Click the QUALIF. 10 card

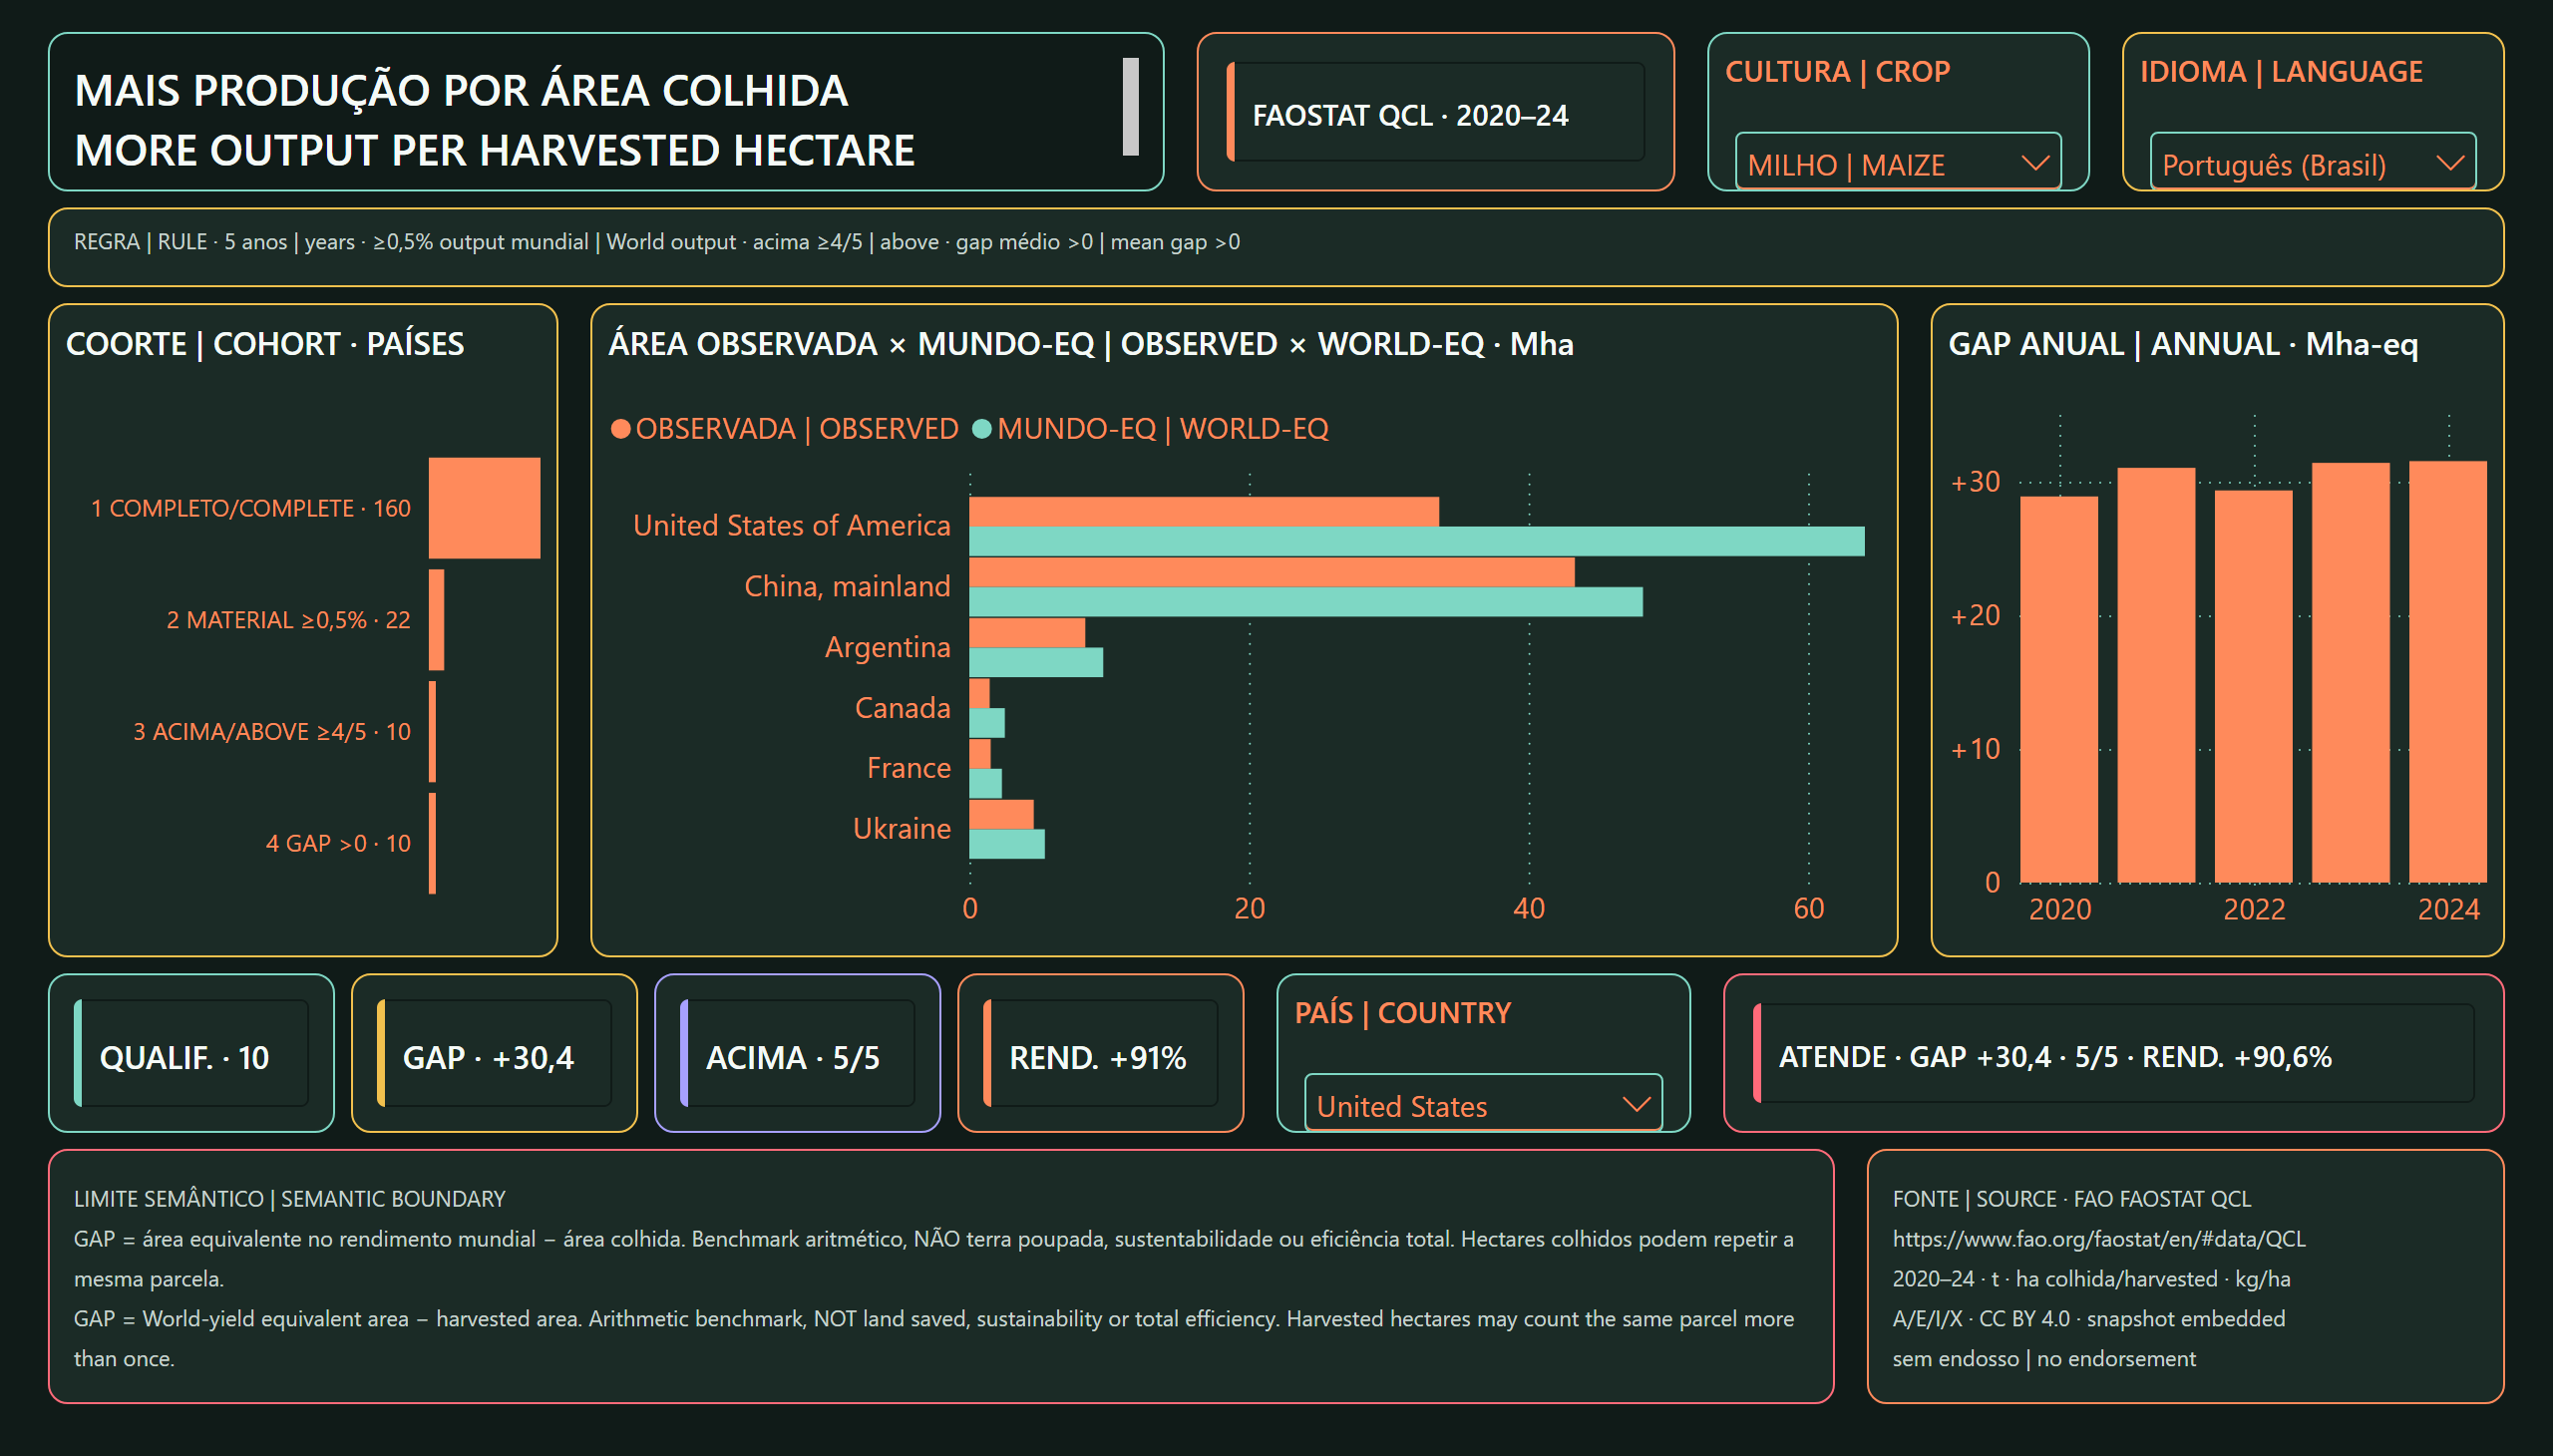pos(191,1054)
